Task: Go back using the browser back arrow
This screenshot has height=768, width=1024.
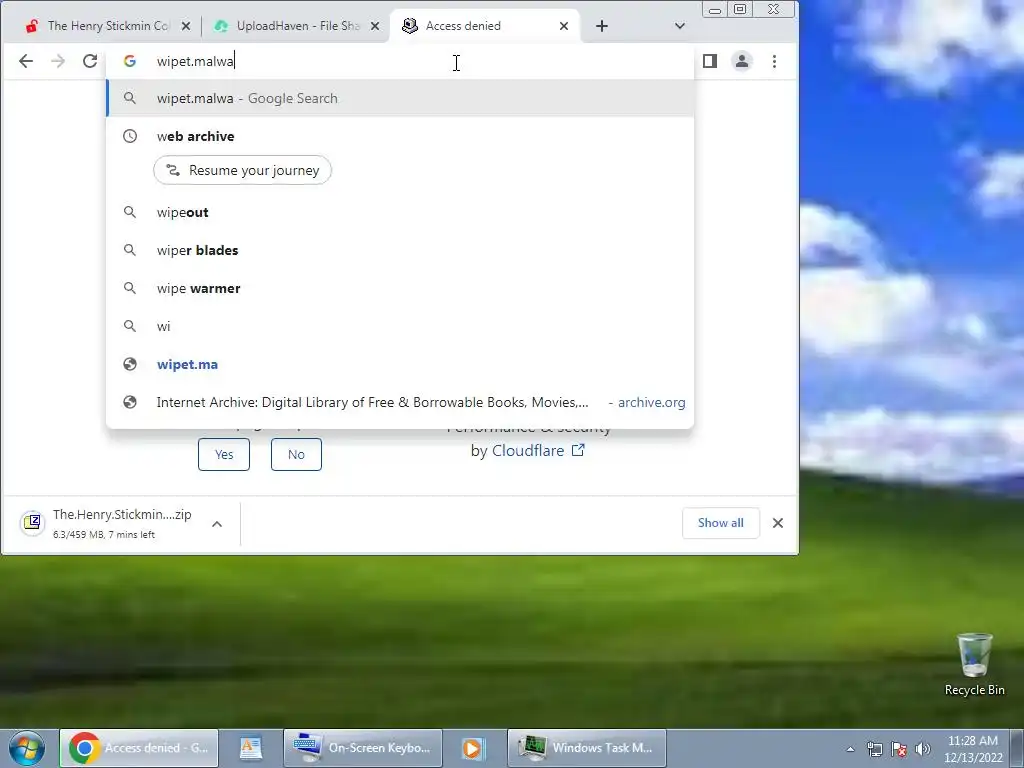Action: (x=25, y=61)
